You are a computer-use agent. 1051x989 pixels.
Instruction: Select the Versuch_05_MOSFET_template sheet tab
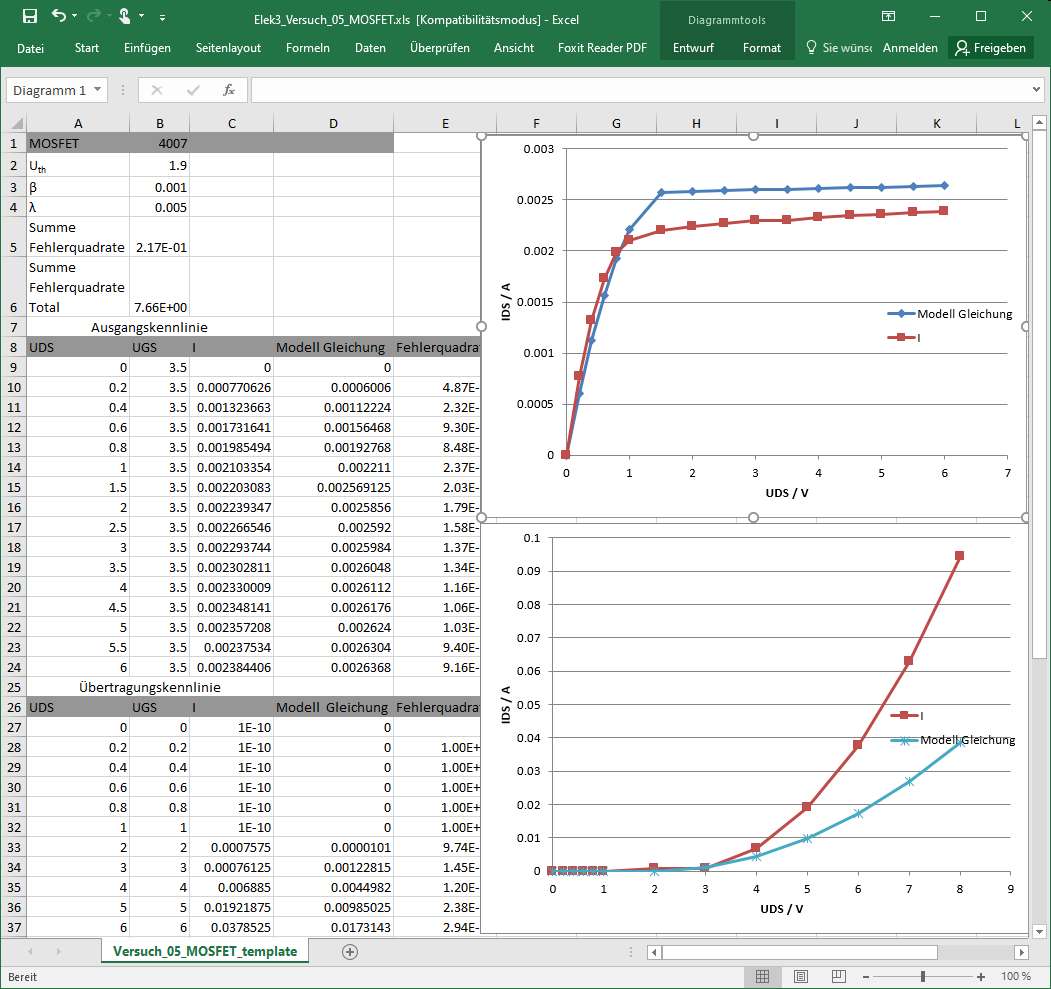(205, 952)
